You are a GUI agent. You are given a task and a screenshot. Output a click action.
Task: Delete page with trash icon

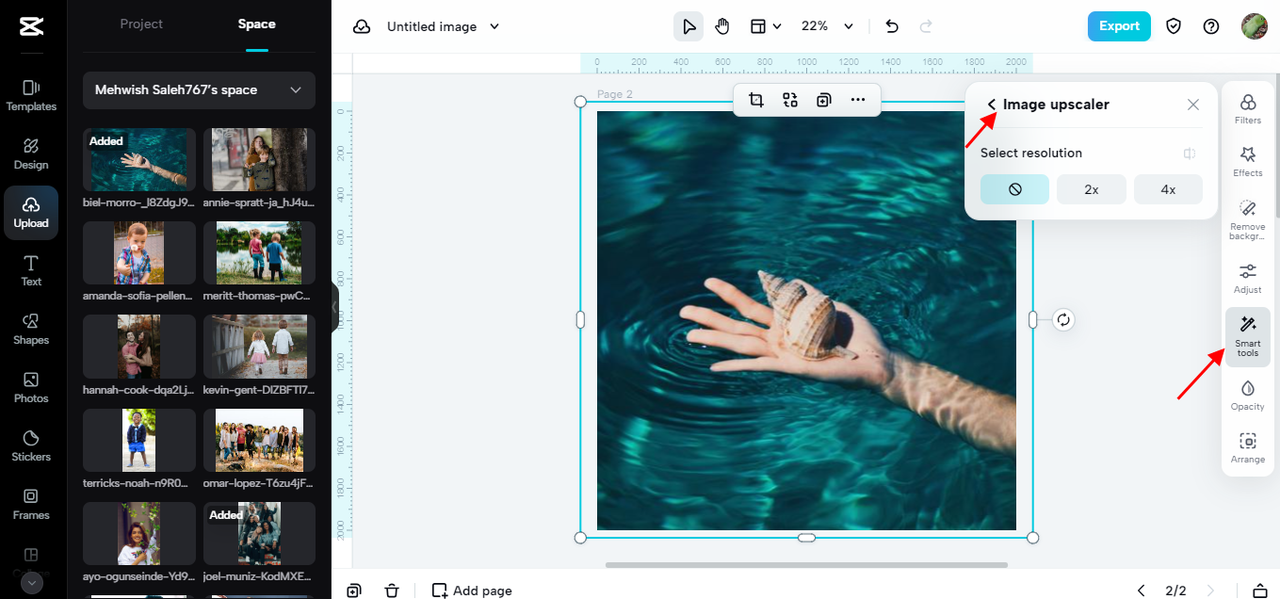tap(392, 591)
